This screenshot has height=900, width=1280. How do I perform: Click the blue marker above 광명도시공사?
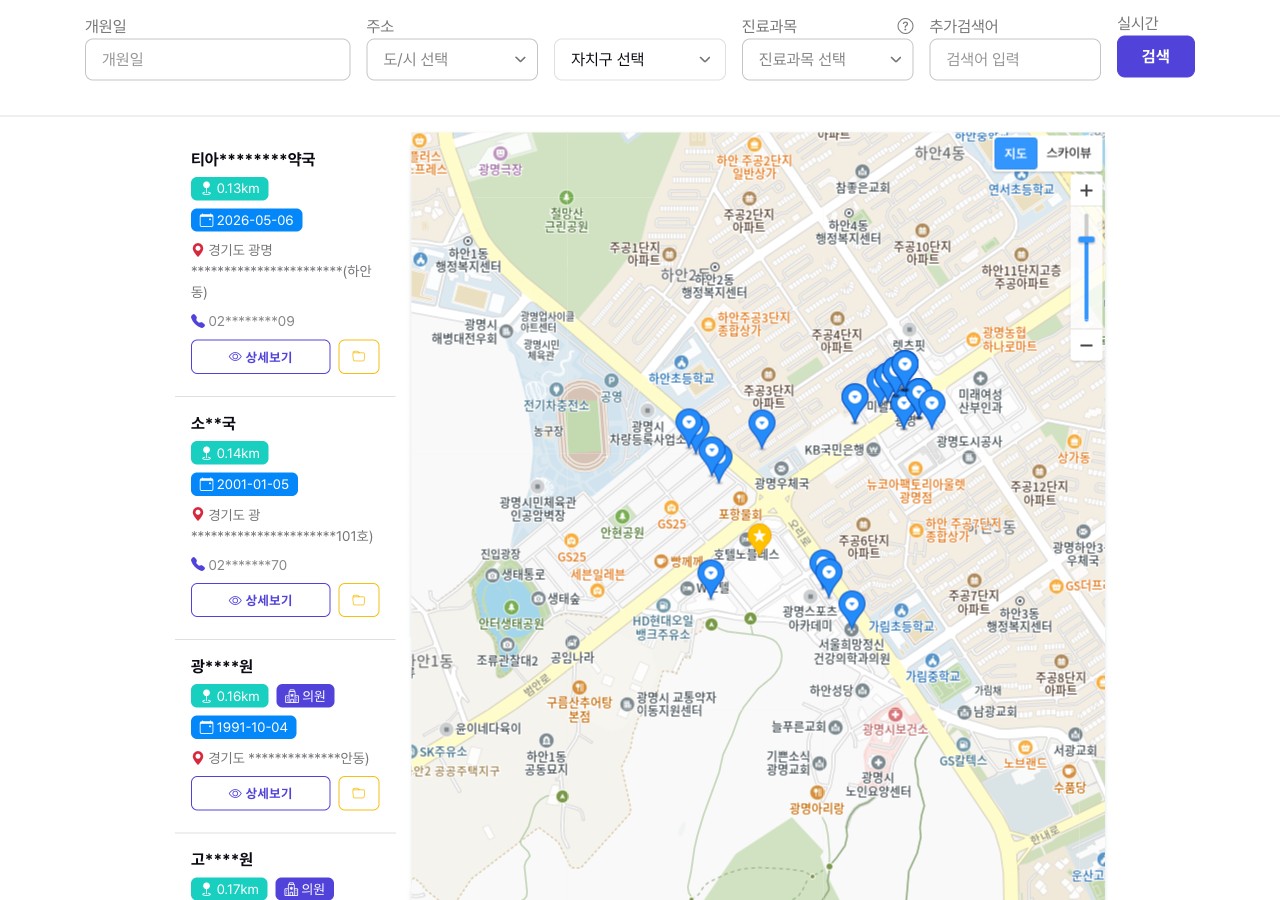[x=932, y=408]
